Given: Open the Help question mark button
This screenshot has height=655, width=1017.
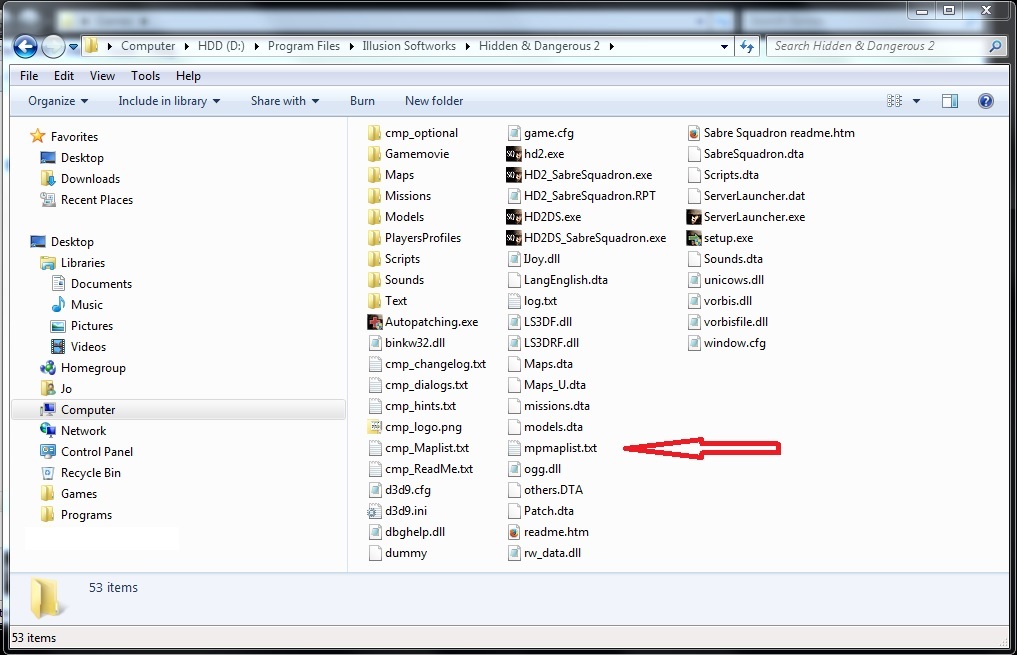Looking at the screenshot, I should pos(985,101).
